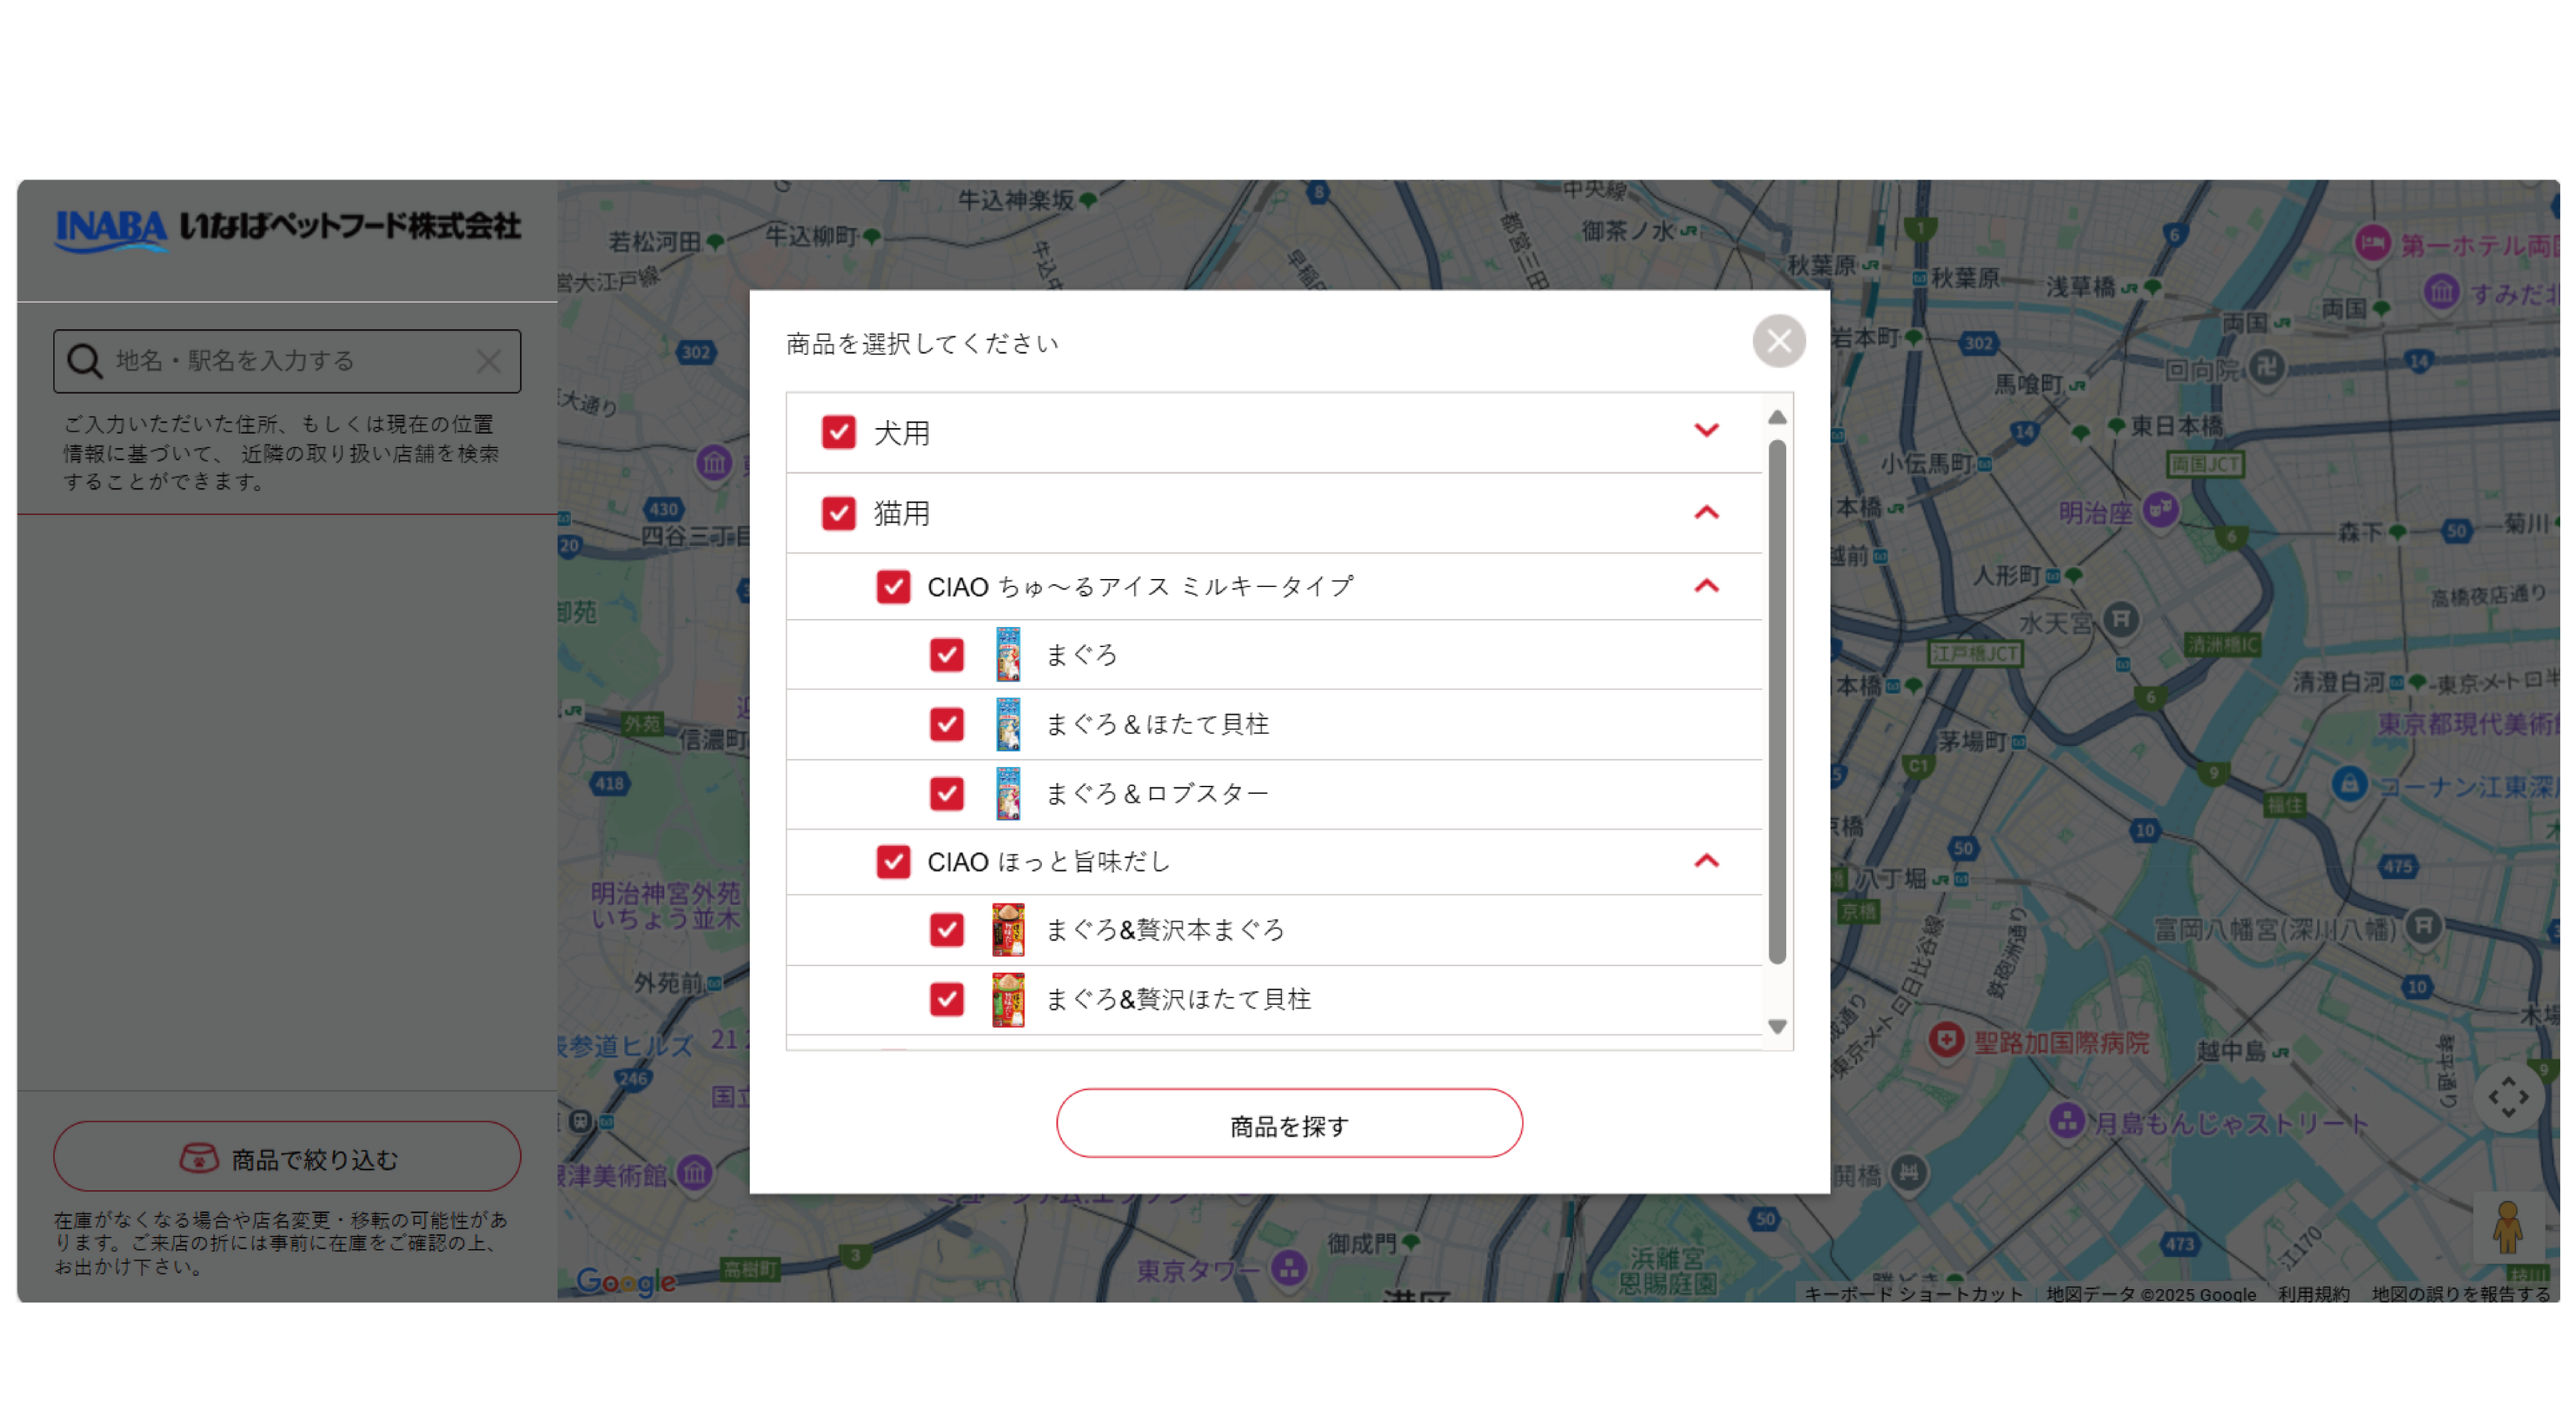Uncheck まぐろ&贅沢ほたて貝柱 checkbox
This screenshot has height=1425, width=2576.
[x=946, y=999]
